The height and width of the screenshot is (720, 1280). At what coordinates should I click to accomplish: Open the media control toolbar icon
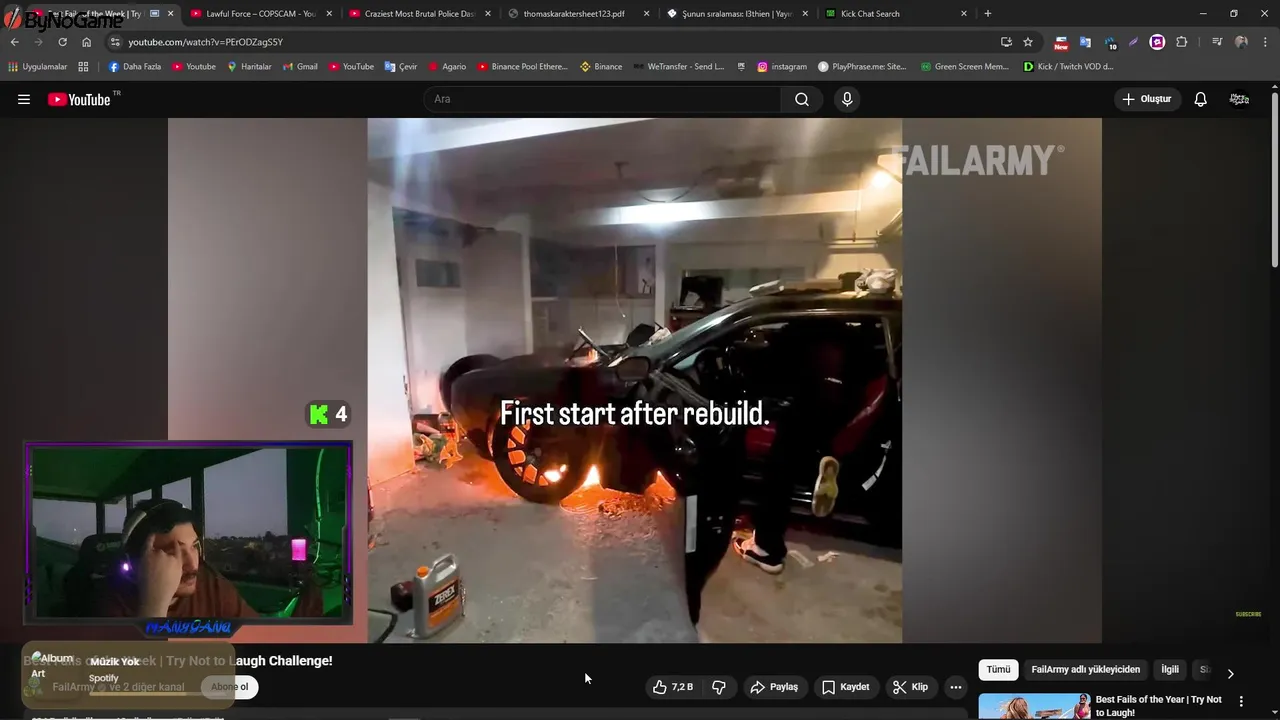coord(1216,42)
